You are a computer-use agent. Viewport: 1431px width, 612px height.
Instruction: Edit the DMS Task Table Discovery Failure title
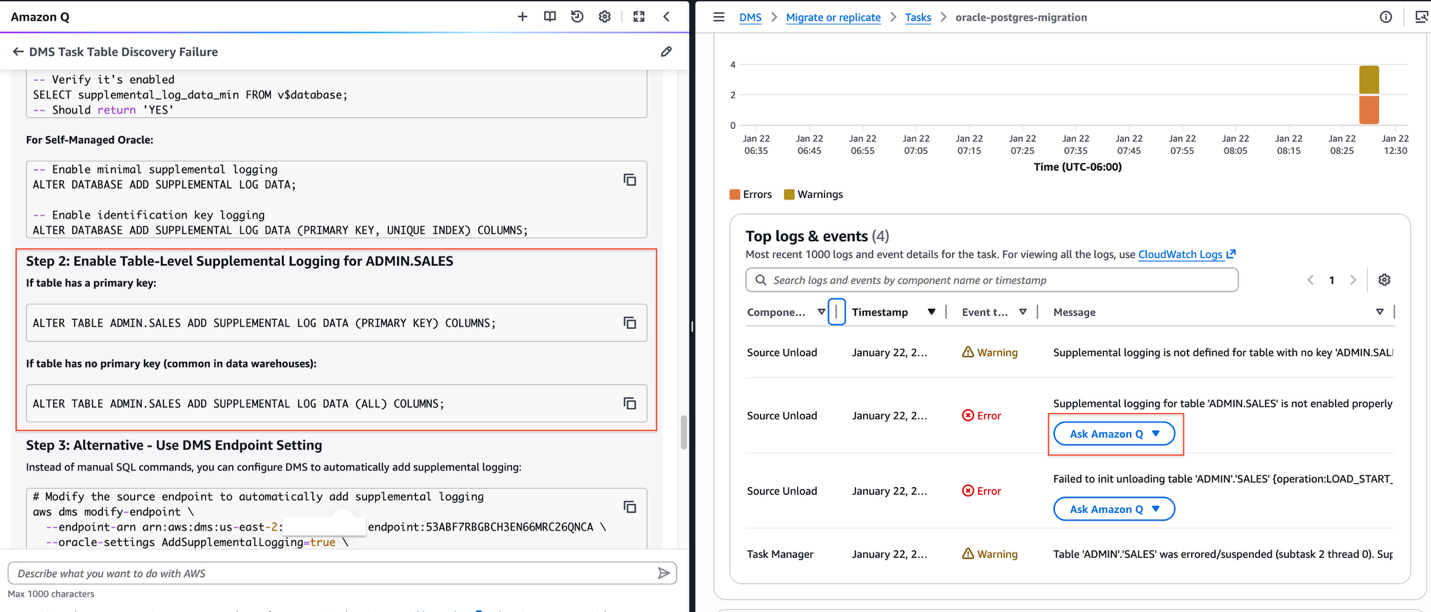click(666, 51)
